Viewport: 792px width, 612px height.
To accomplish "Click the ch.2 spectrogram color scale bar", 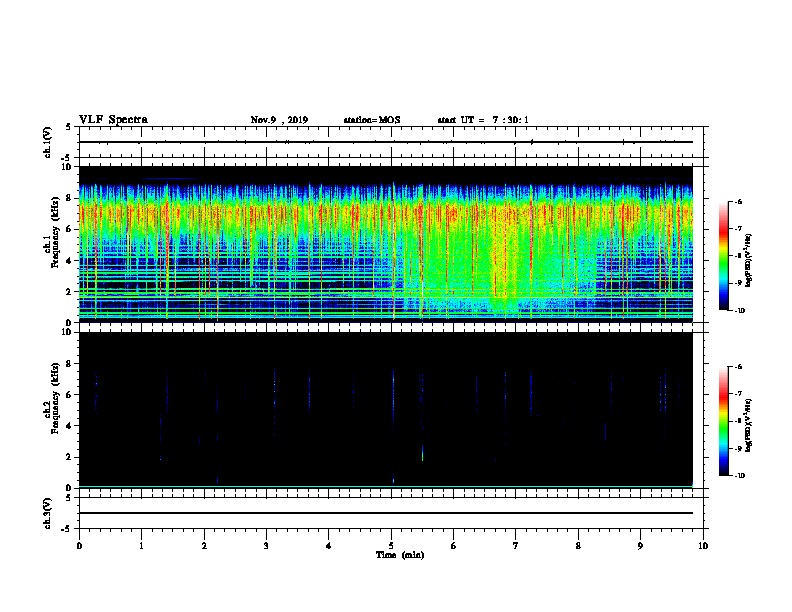I will (723, 421).
